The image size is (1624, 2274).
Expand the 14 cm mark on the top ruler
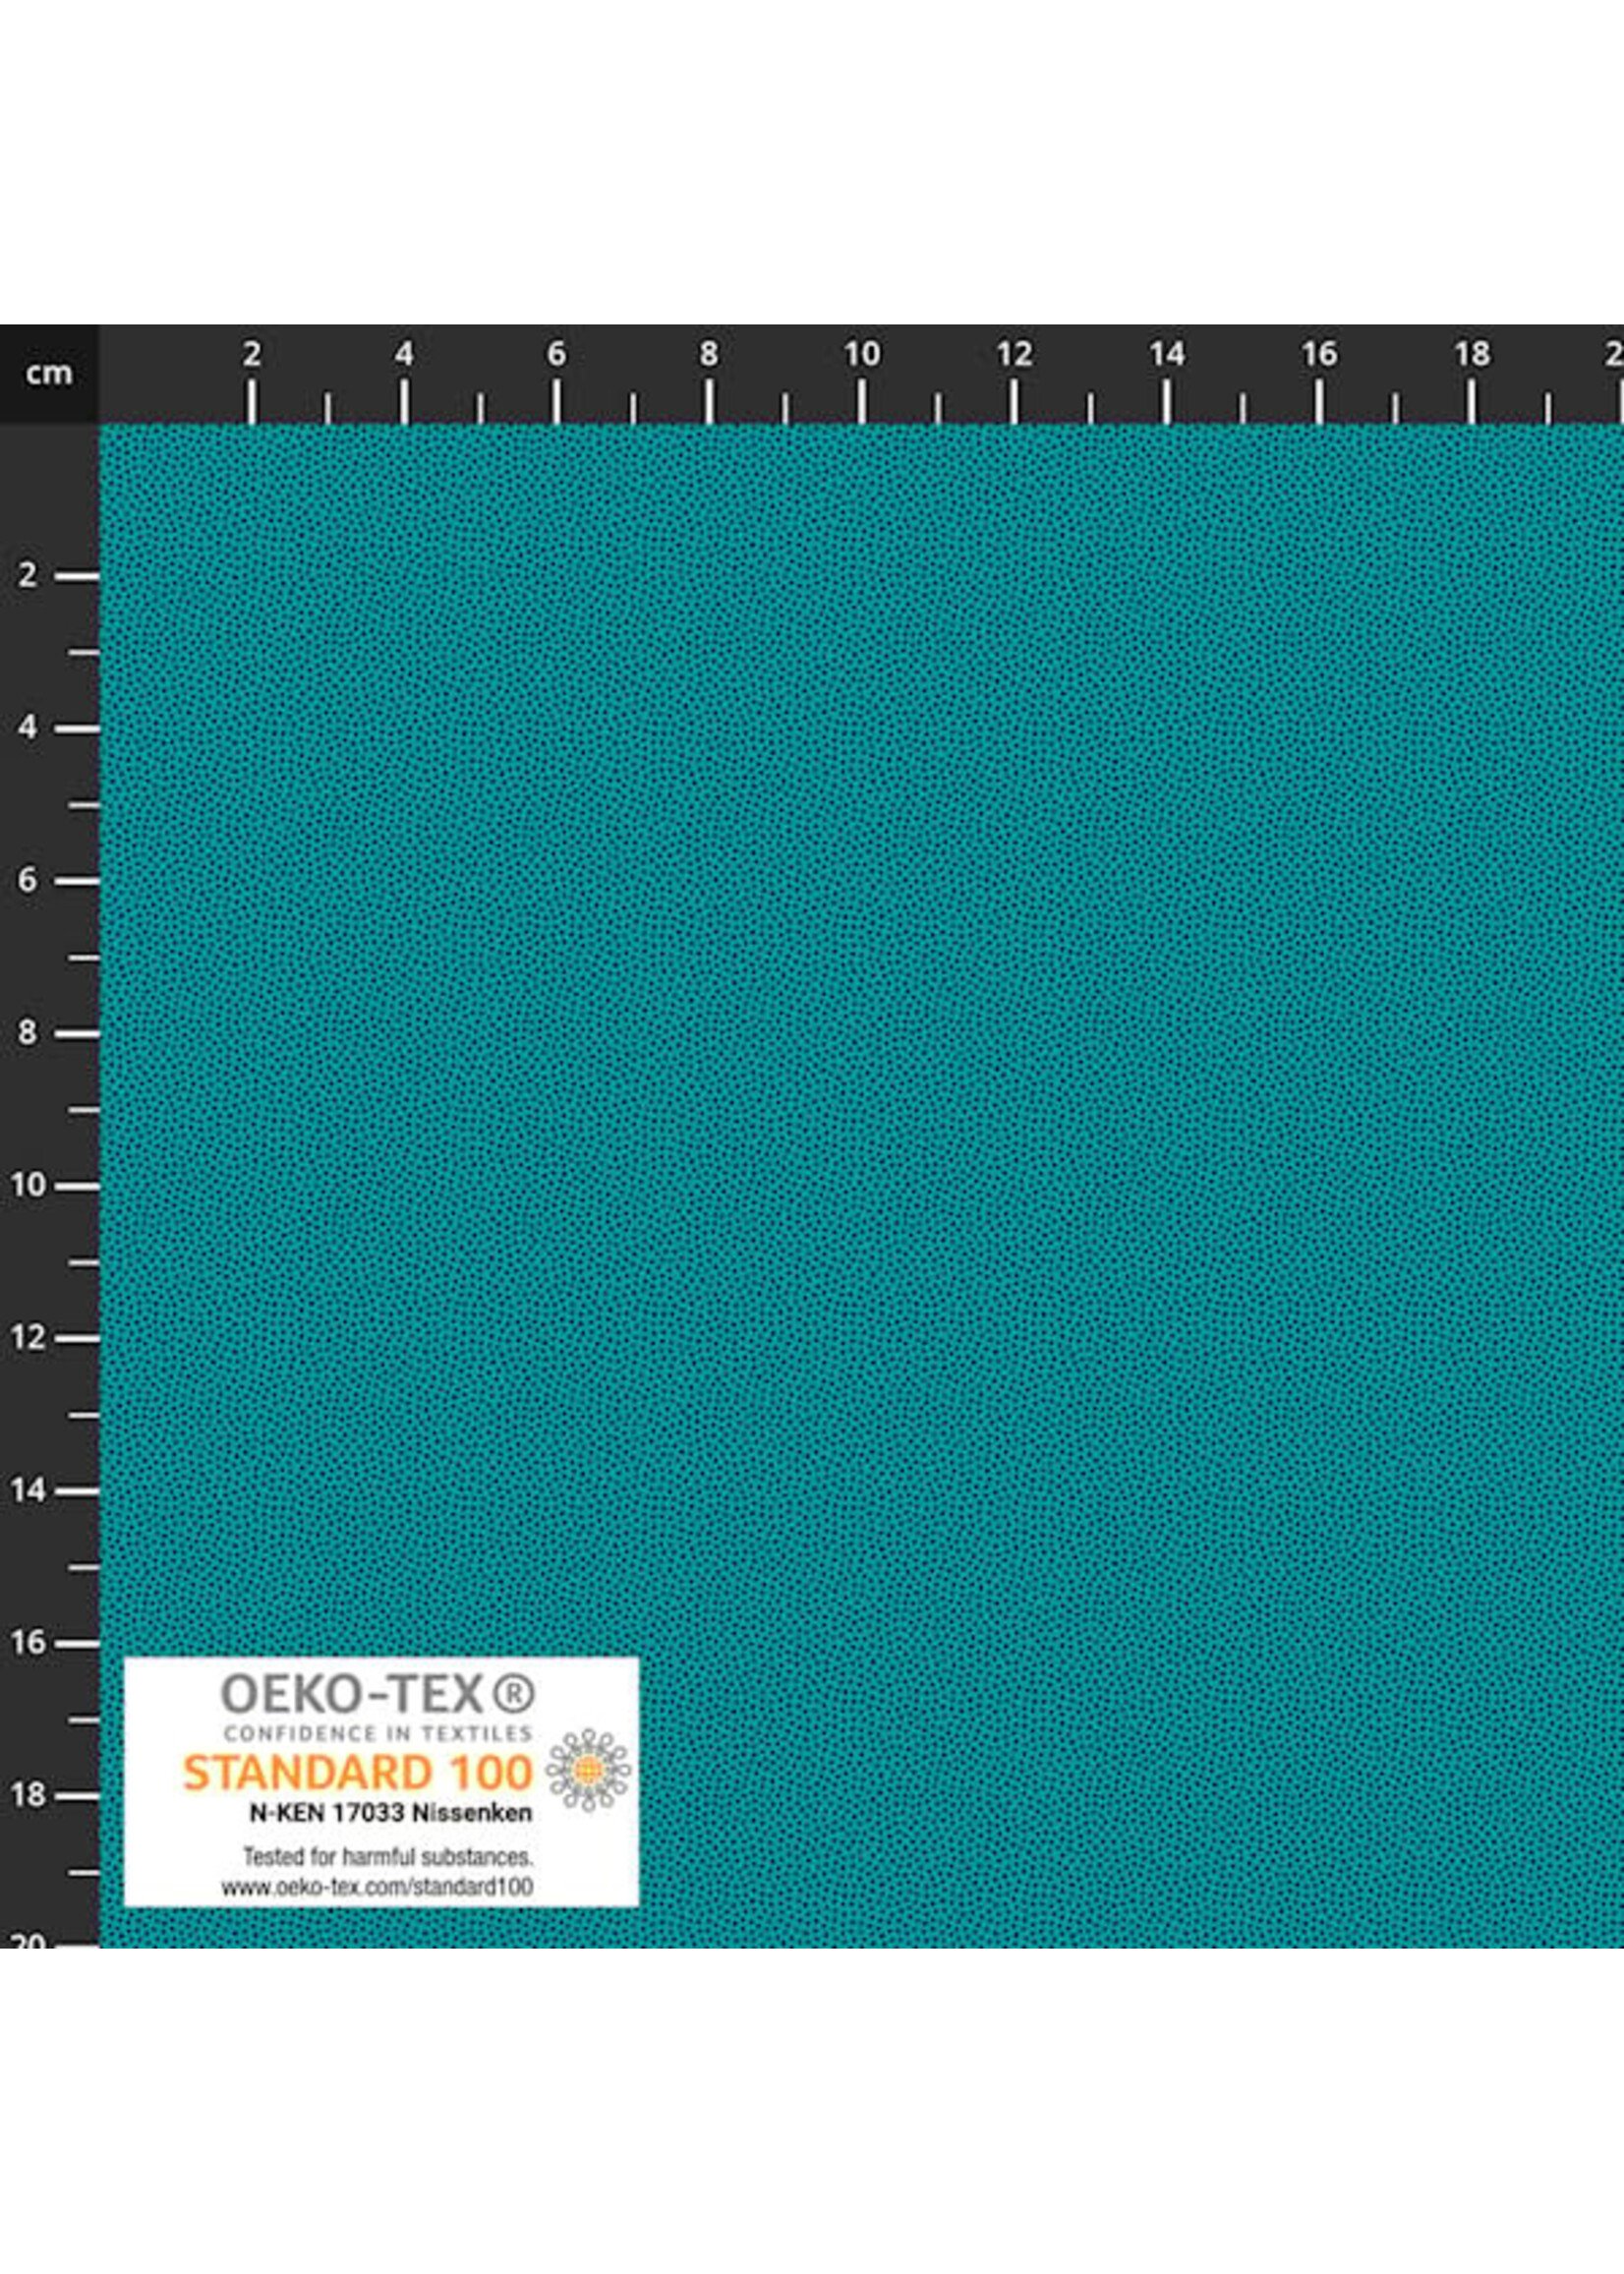1166,352
